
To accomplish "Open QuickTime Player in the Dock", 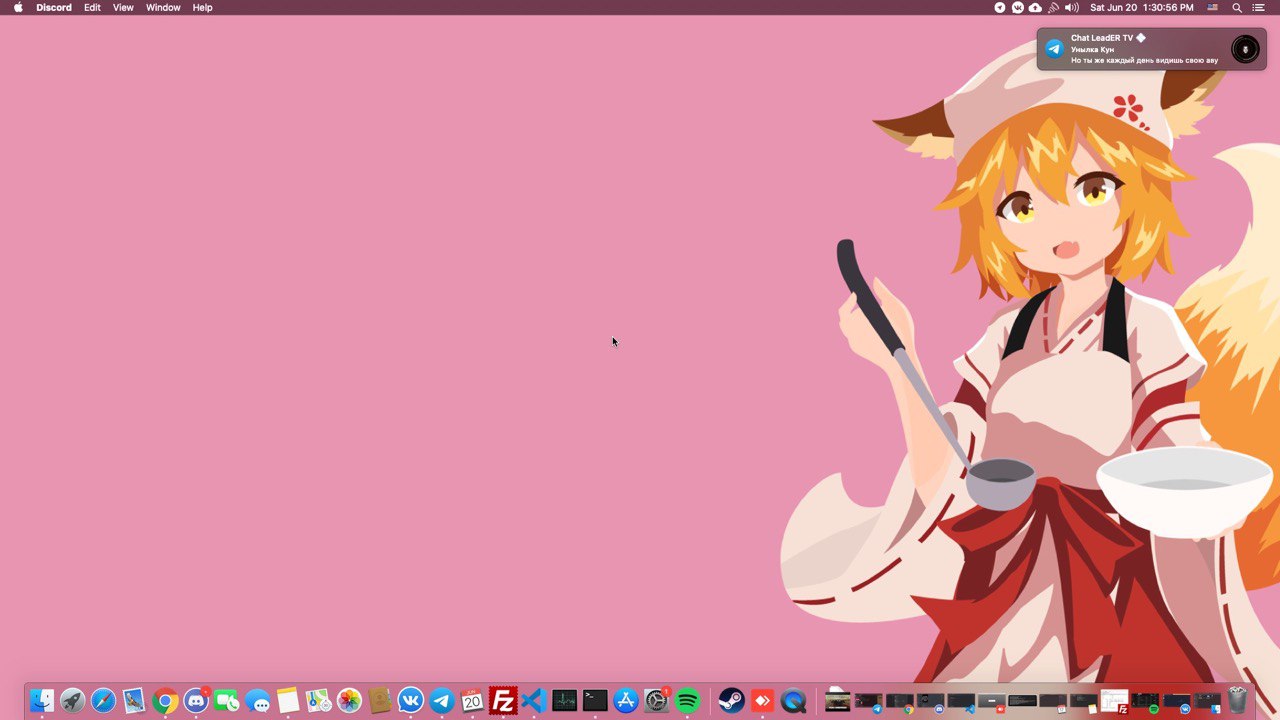I will coord(794,701).
